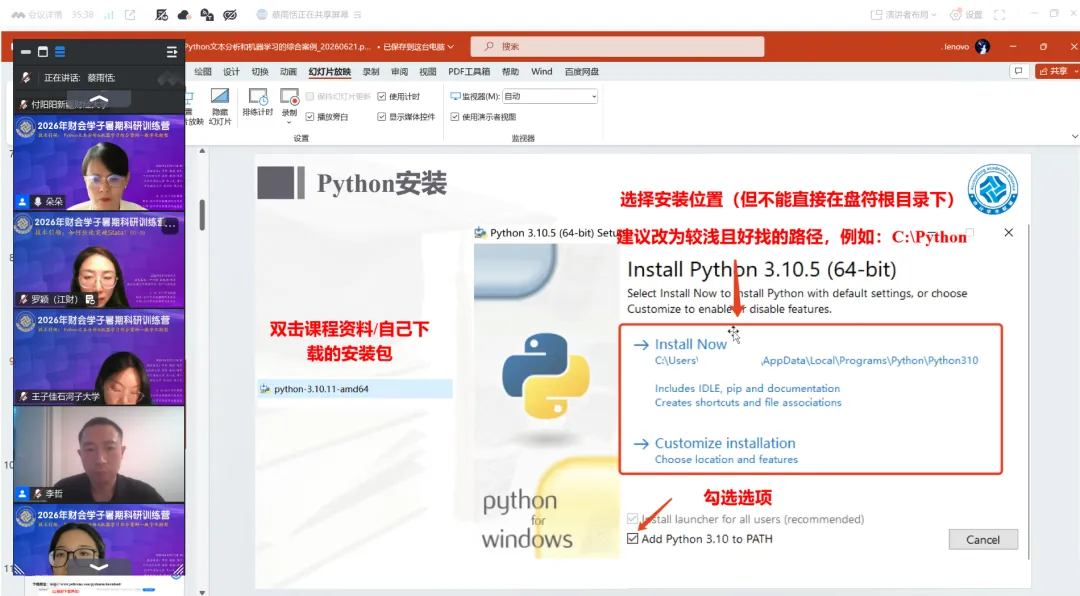Click the ellipsis button on 罗颖 video tile
Viewport: 1080px width, 596px height.
pyautogui.click(x=171, y=225)
